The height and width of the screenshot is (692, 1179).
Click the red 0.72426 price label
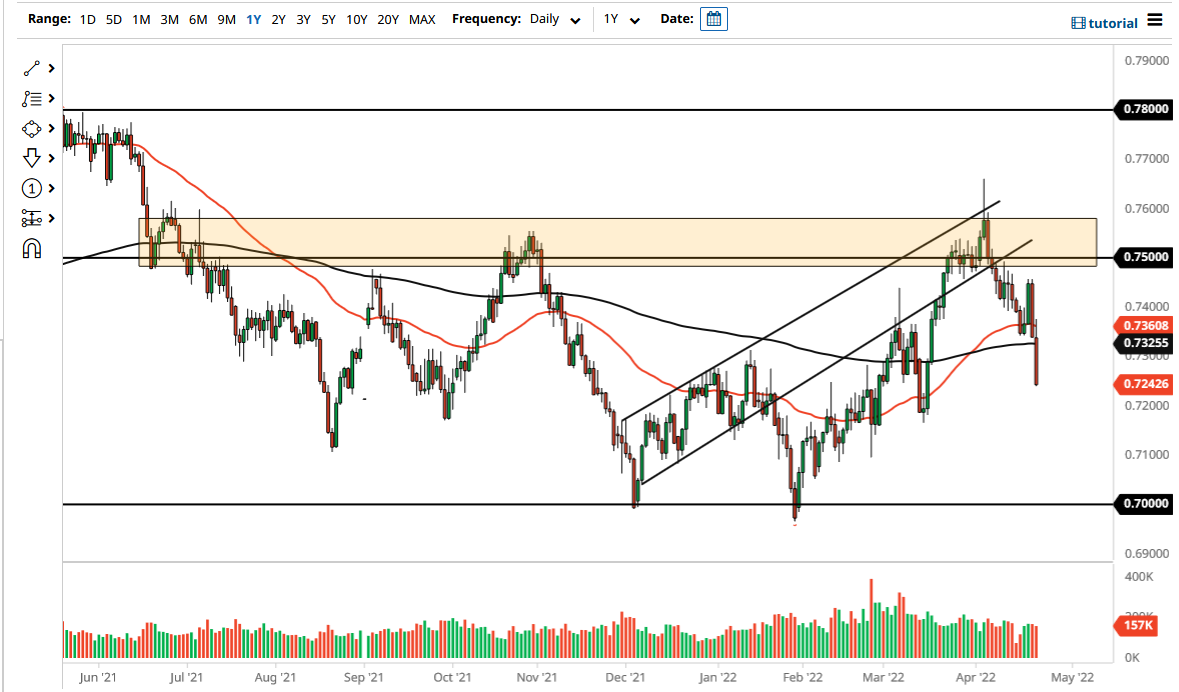(1143, 384)
